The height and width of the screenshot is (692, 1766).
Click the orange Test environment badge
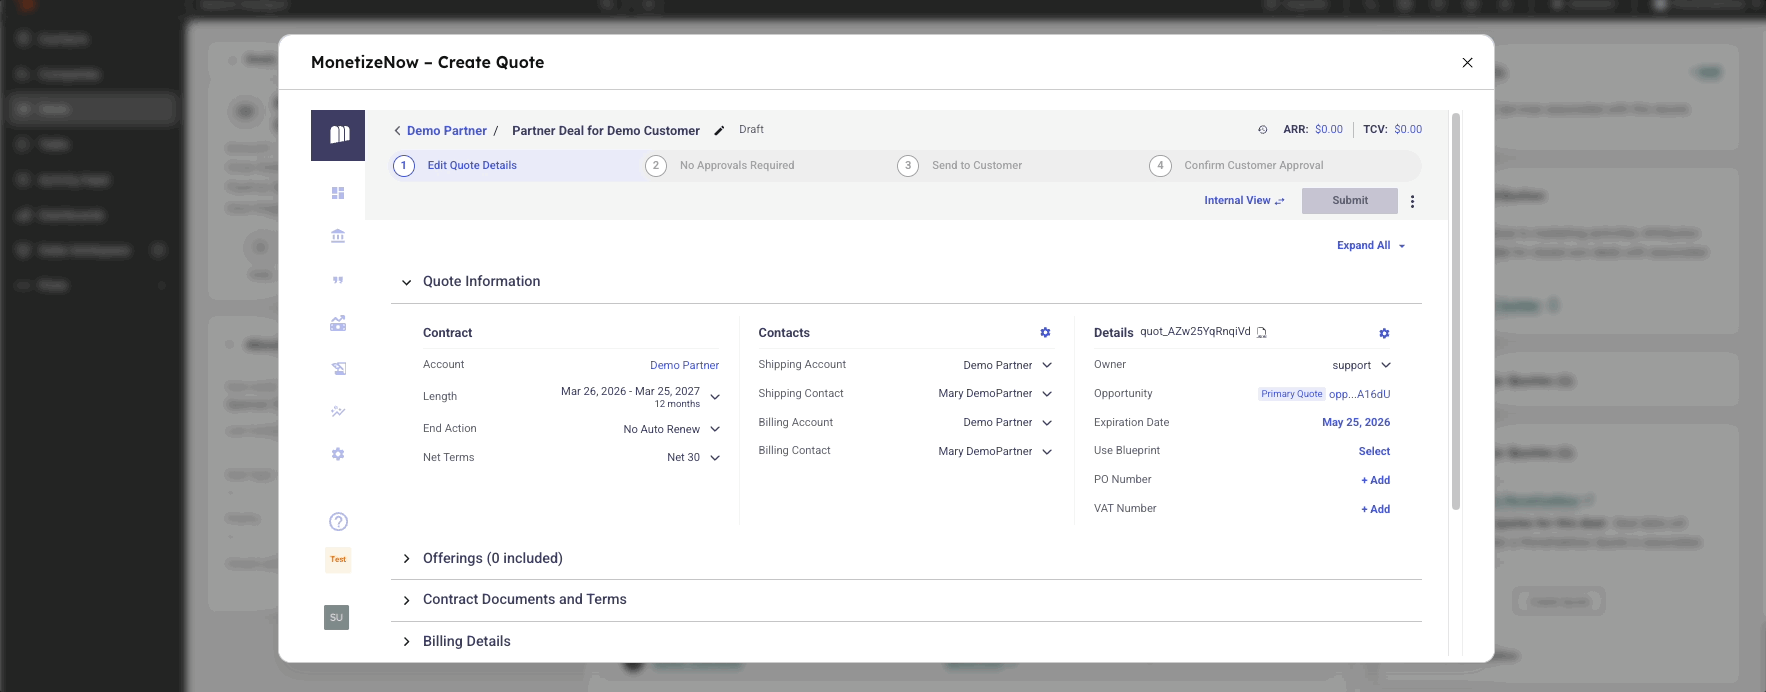click(x=338, y=559)
